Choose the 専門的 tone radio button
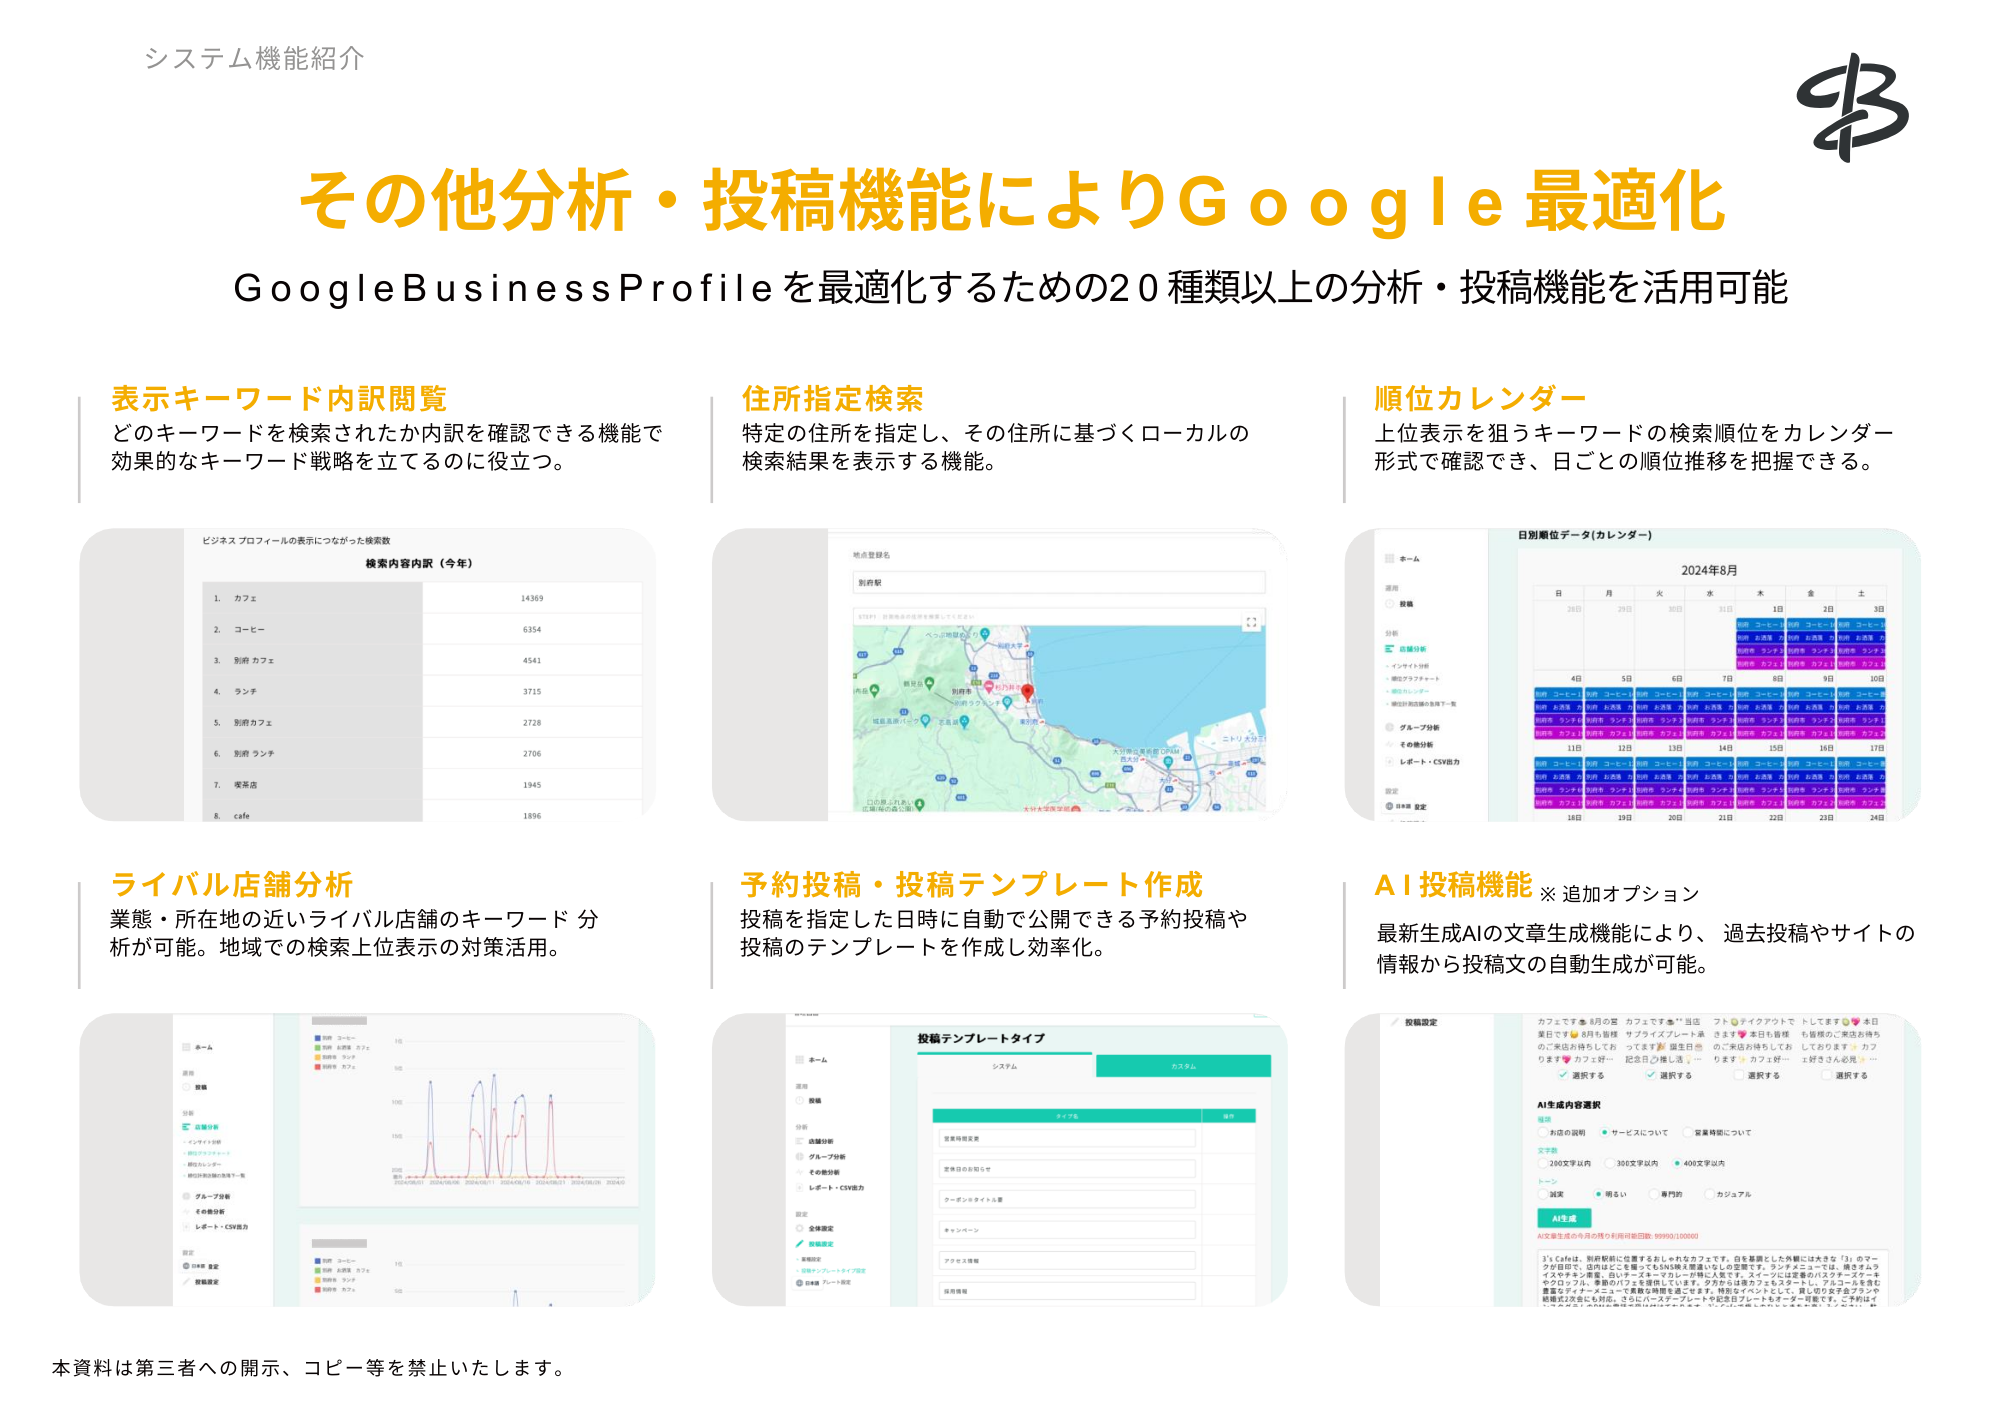This screenshot has width=2000, height=1414. [x=1653, y=1194]
